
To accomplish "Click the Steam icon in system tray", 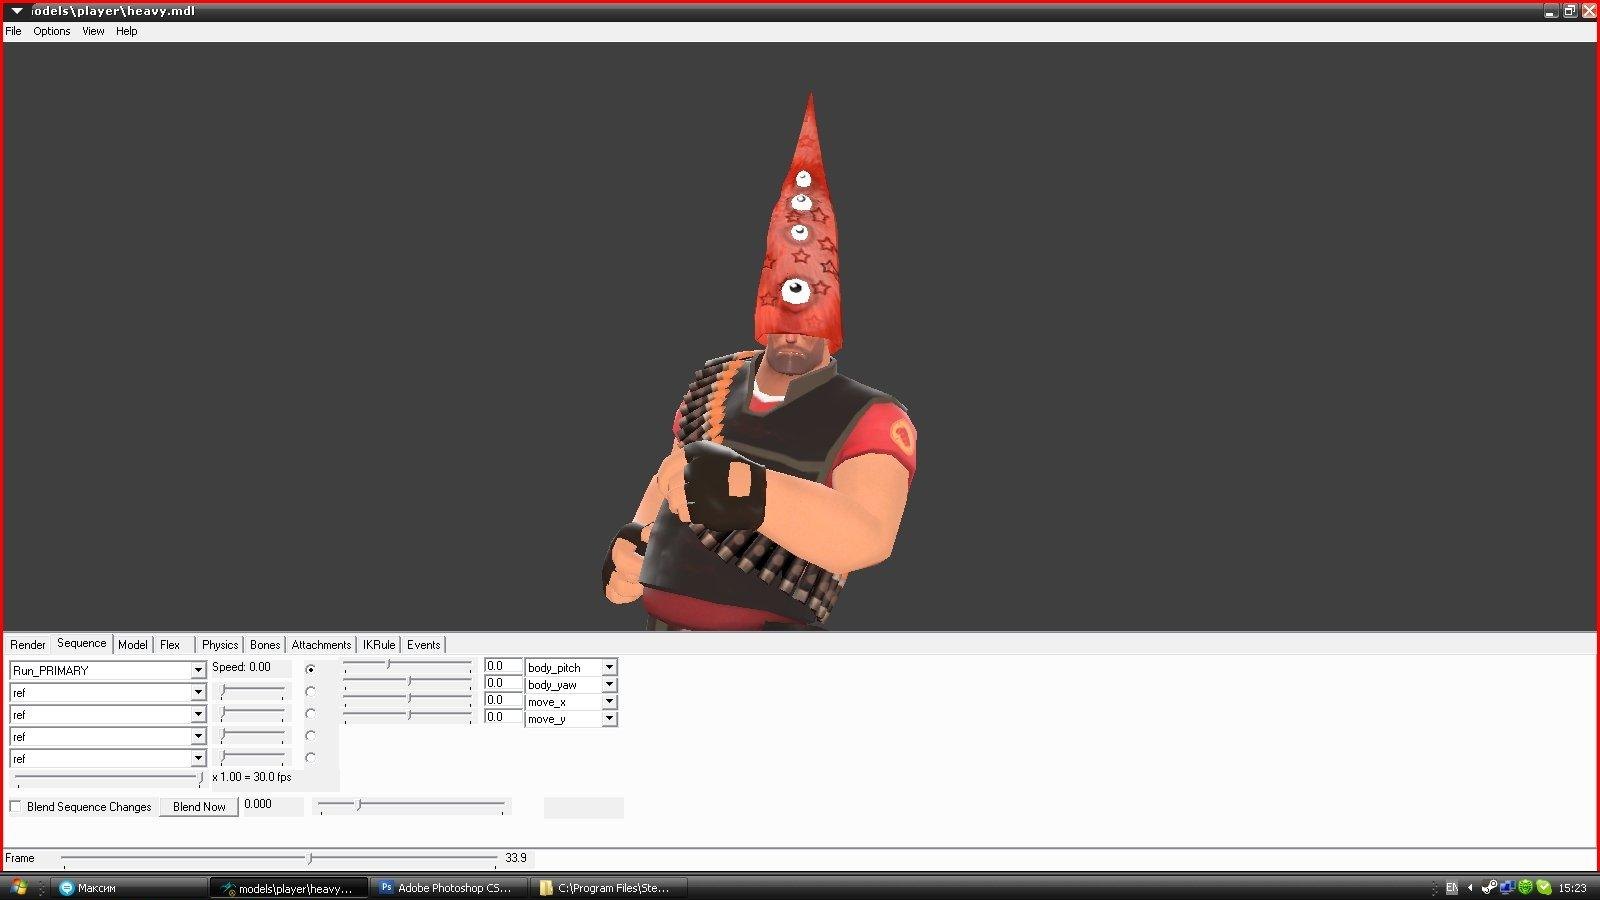I will coord(1489,887).
